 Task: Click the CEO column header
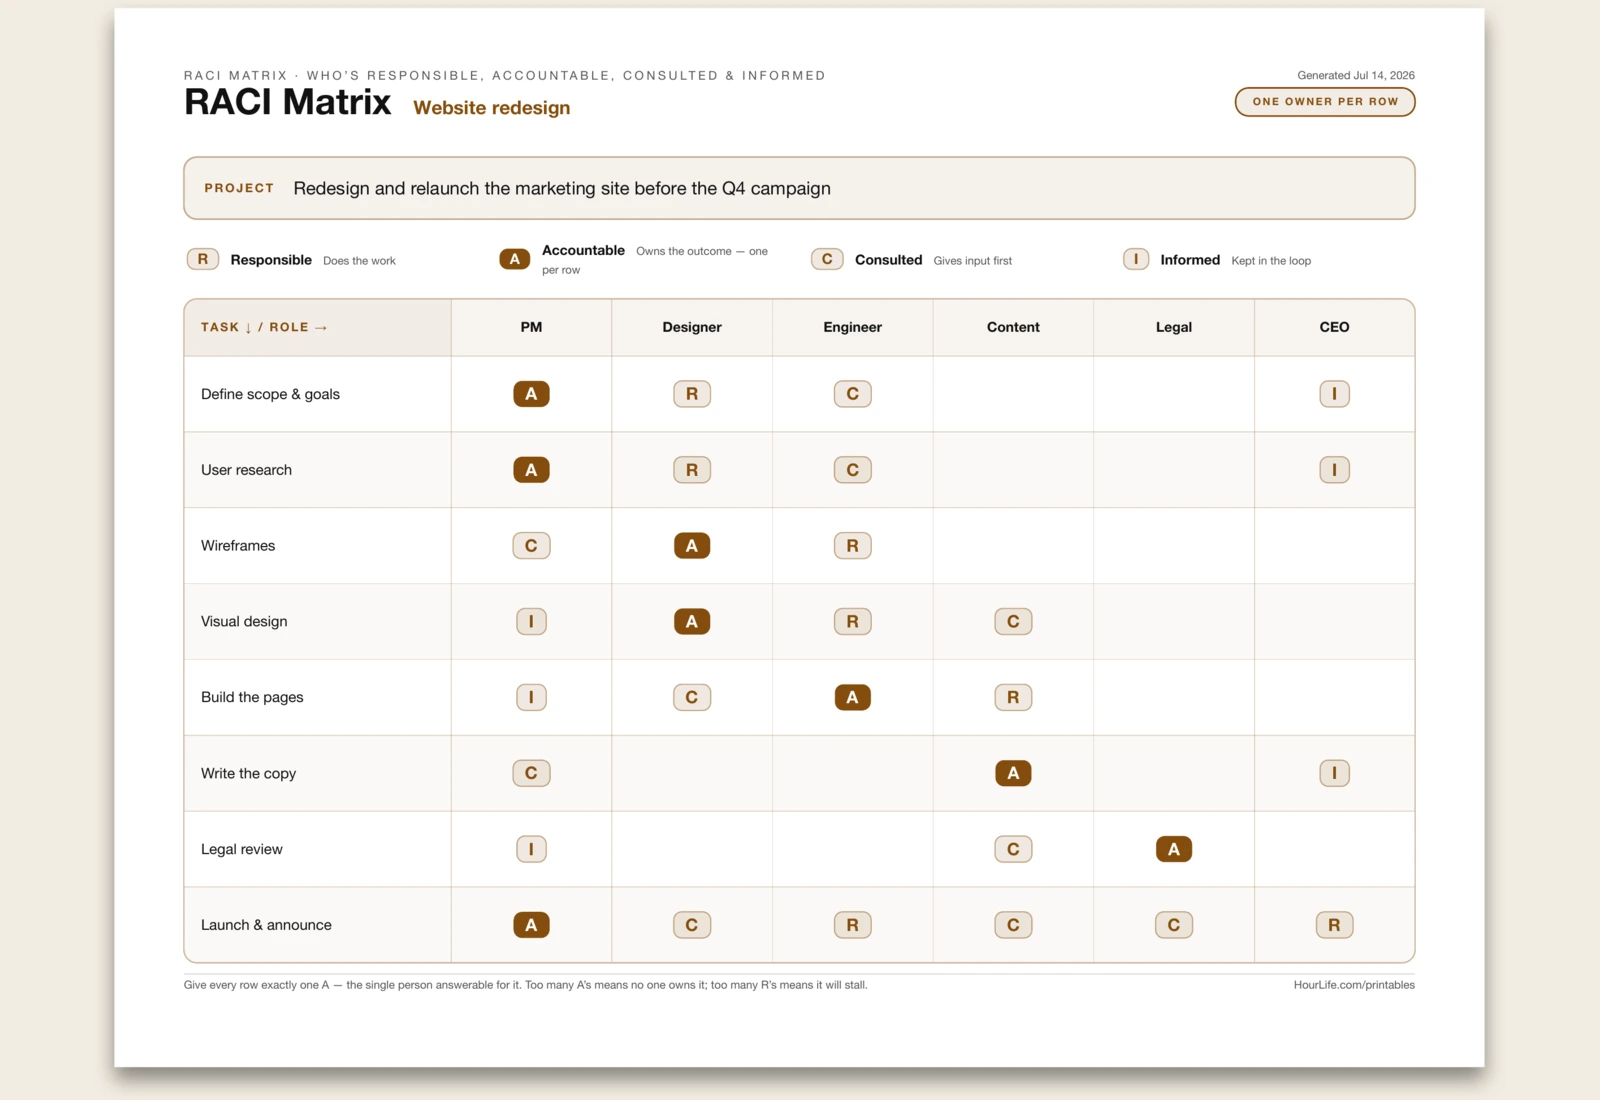tap(1334, 327)
